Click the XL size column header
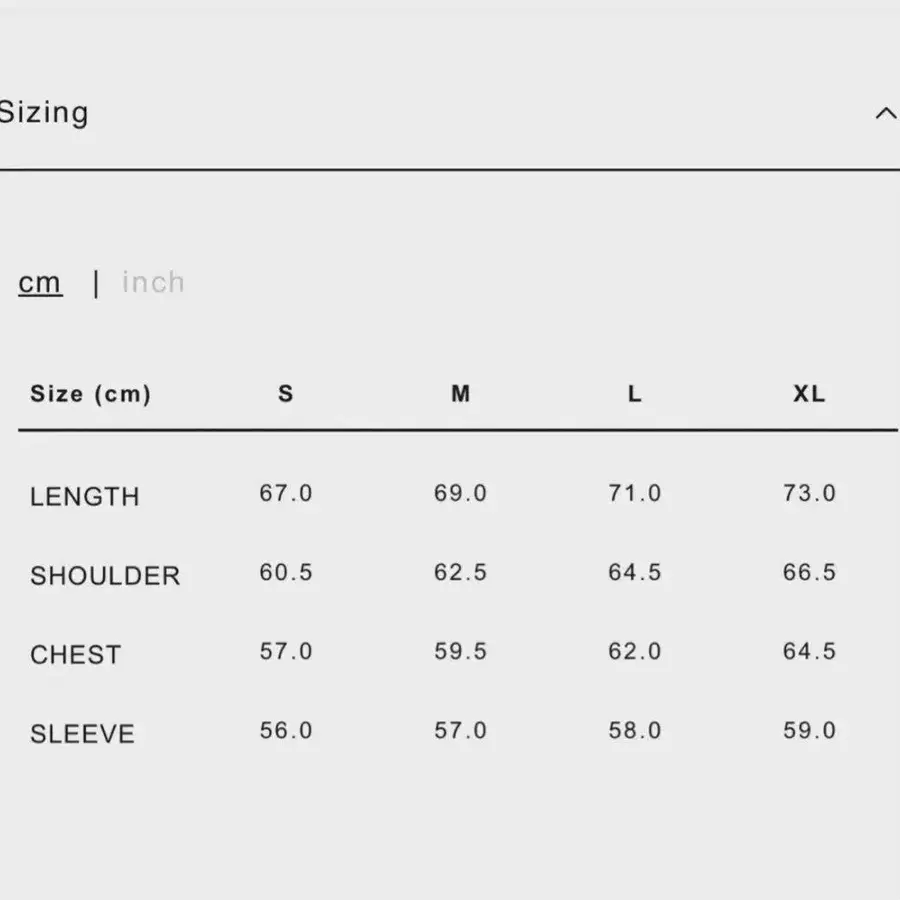 point(809,394)
